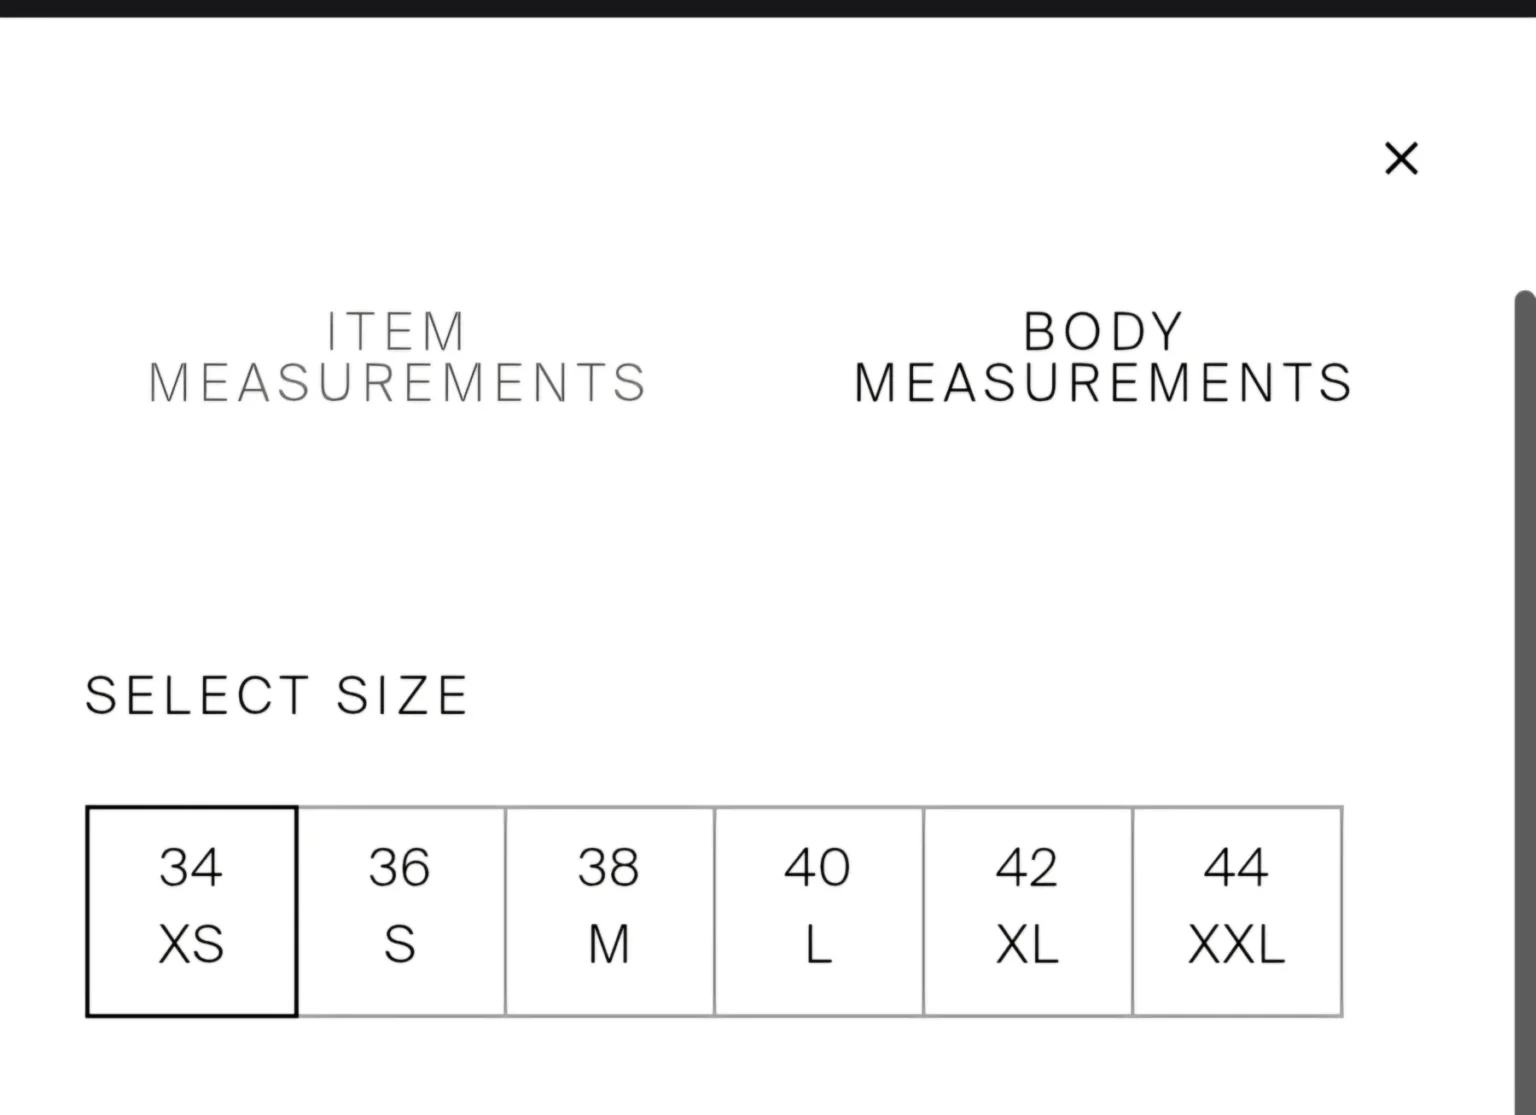Viewport: 1536px width, 1115px height.
Task: Click the letter L in the size 40 box
Action: tap(819, 944)
